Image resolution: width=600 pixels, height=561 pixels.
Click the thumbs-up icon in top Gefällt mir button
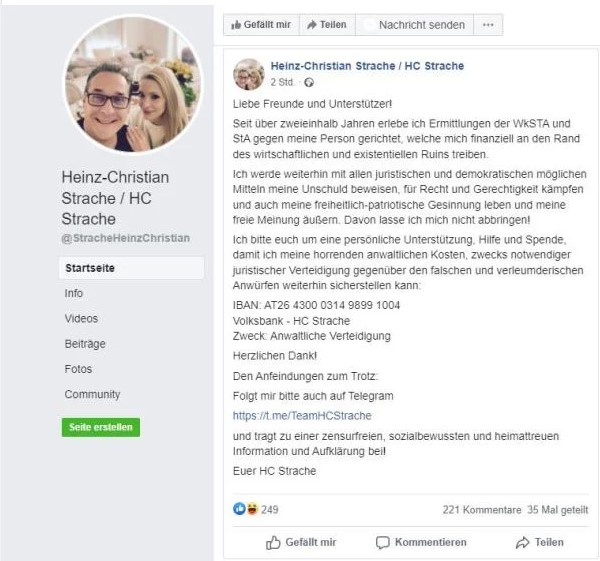click(236, 25)
